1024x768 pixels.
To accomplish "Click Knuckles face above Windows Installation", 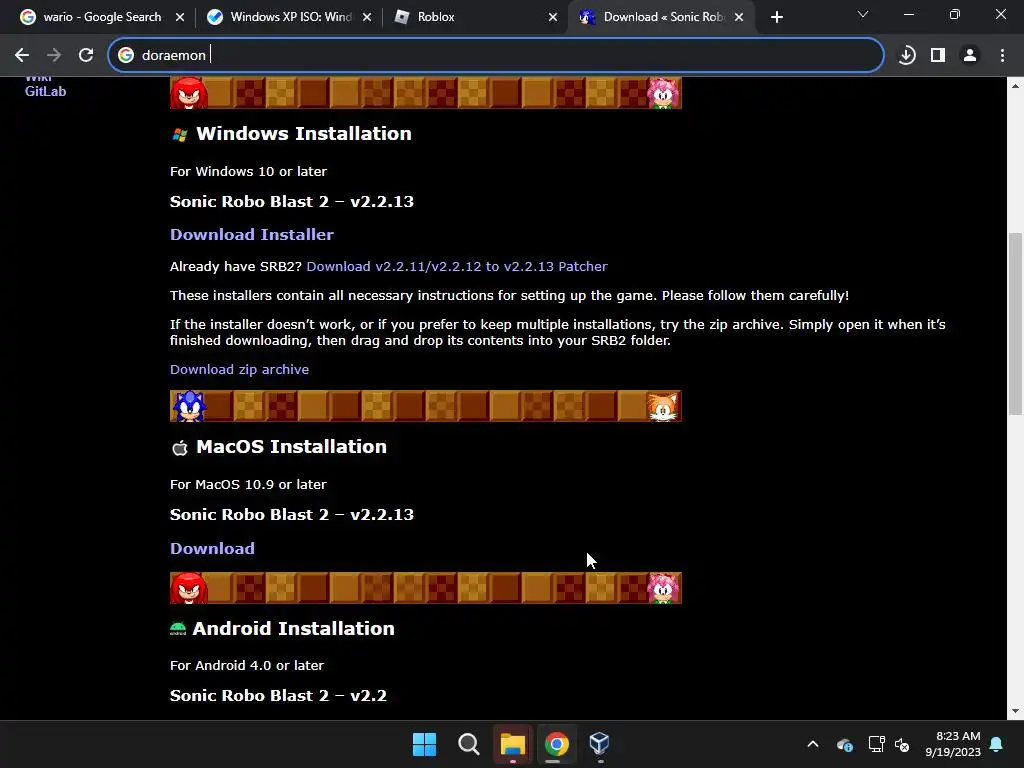I will click(189, 93).
